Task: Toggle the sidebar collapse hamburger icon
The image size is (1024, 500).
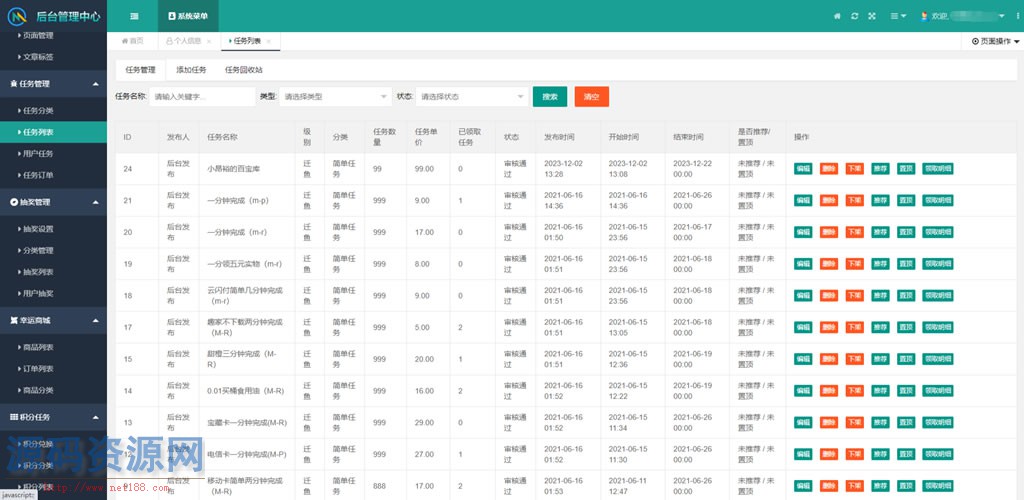Action: (134, 16)
